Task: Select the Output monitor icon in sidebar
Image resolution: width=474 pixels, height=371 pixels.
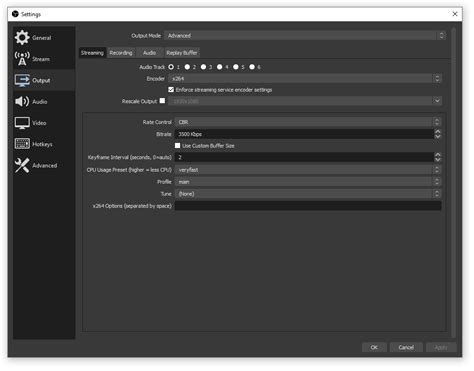Action: [22, 80]
